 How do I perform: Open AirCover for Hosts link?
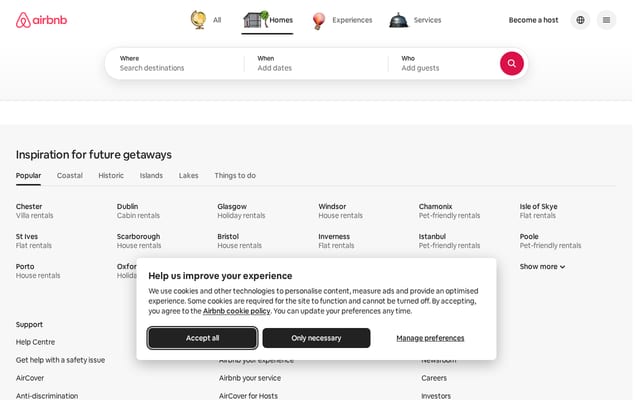click(248, 396)
